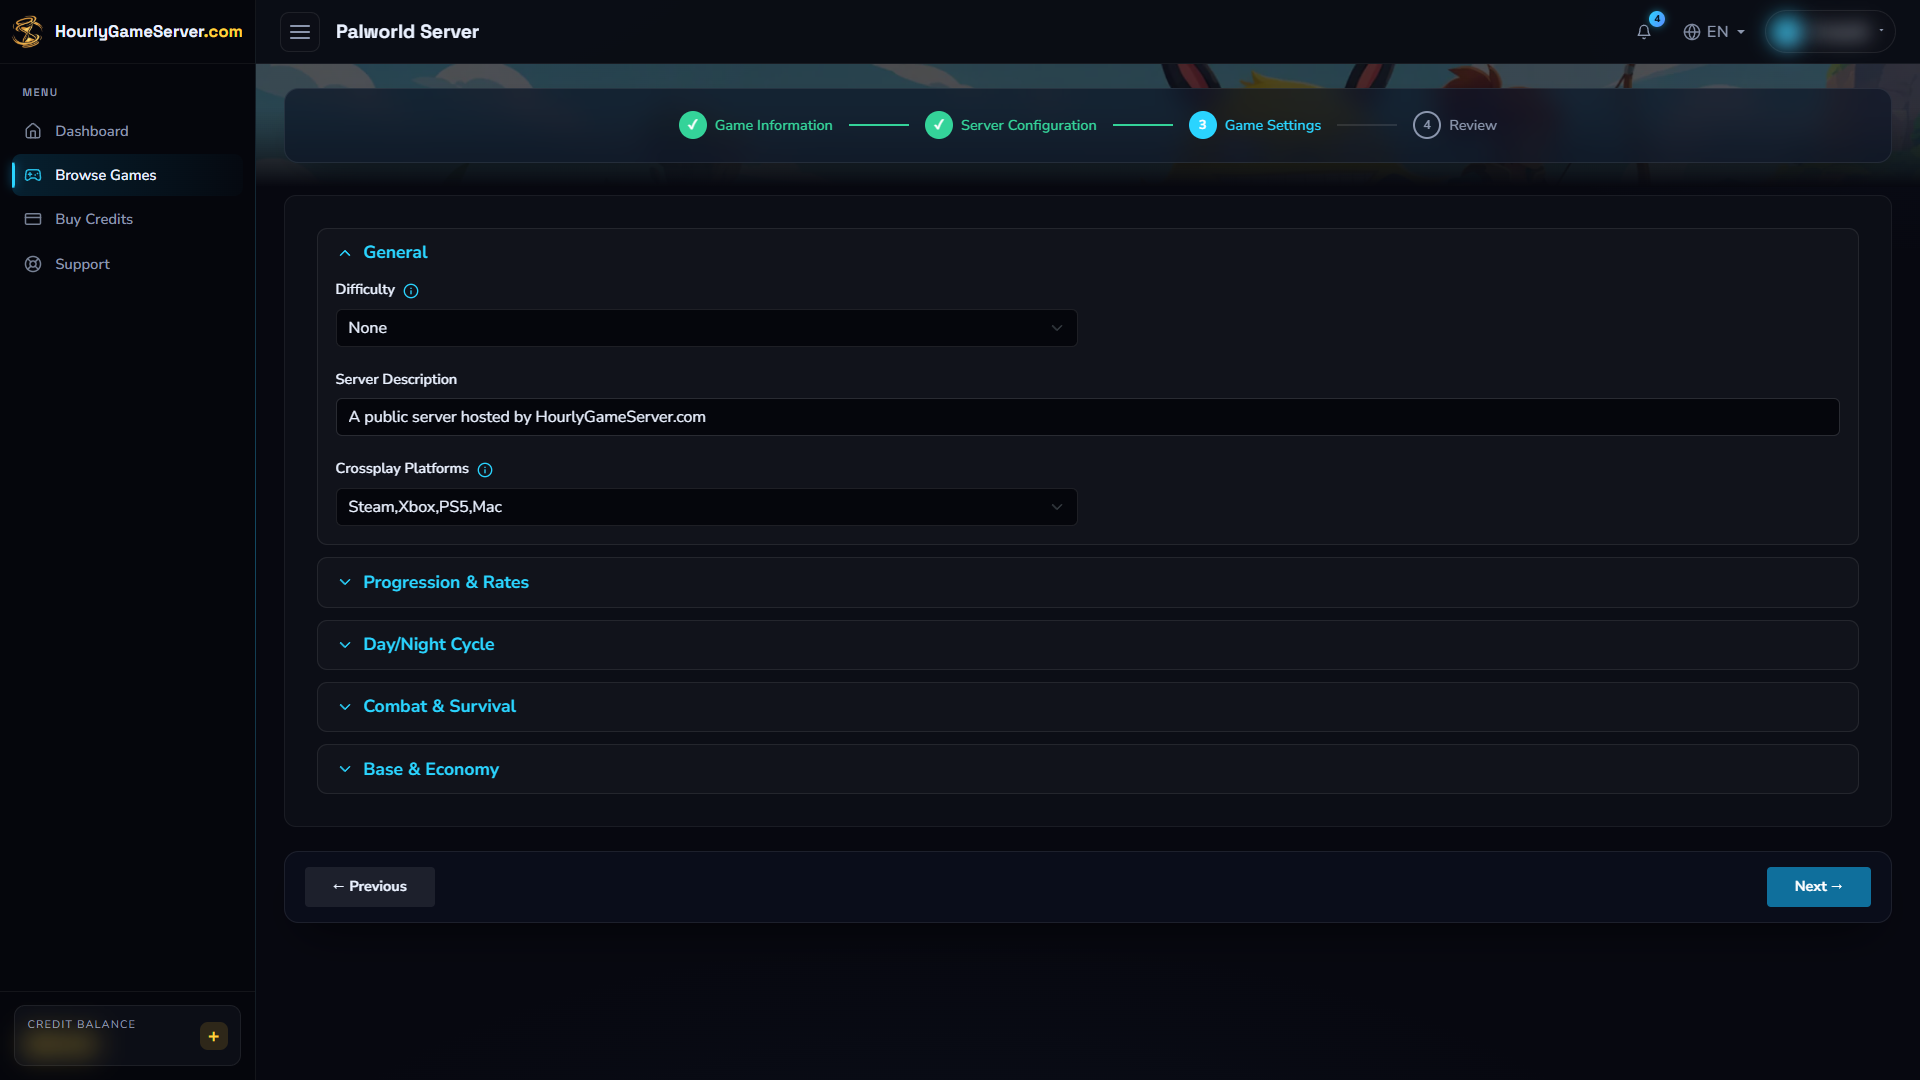Click the Credit Balance label

(81, 1024)
